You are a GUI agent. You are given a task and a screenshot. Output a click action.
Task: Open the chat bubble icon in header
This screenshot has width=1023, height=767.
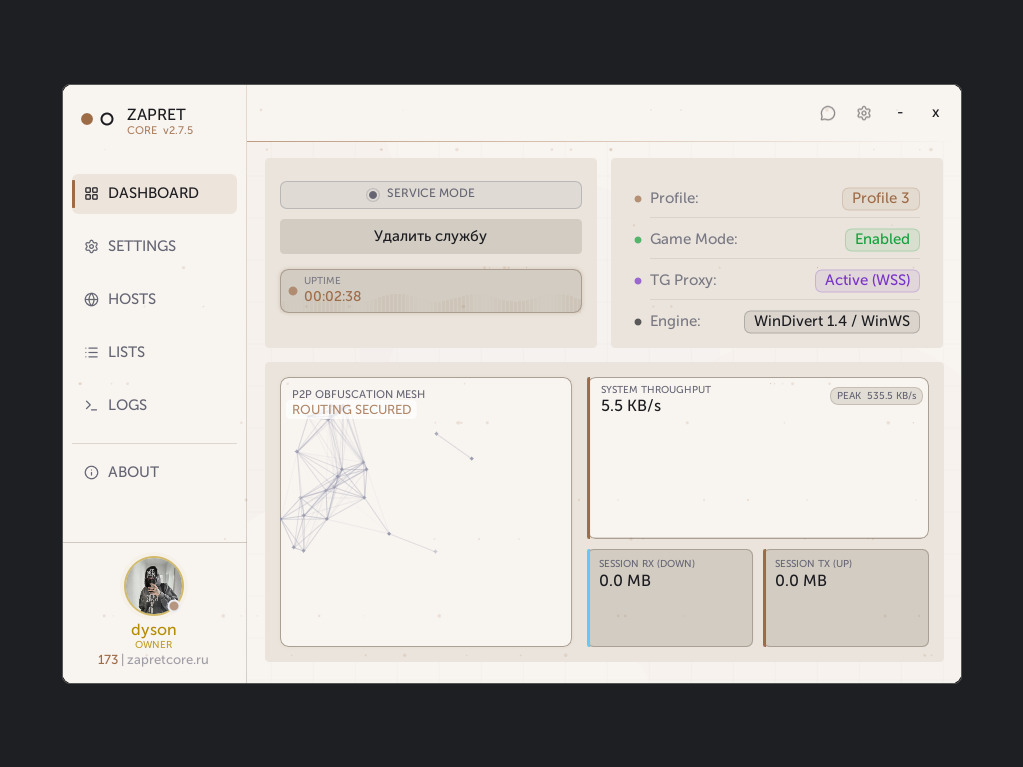pyautogui.click(x=827, y=113)
